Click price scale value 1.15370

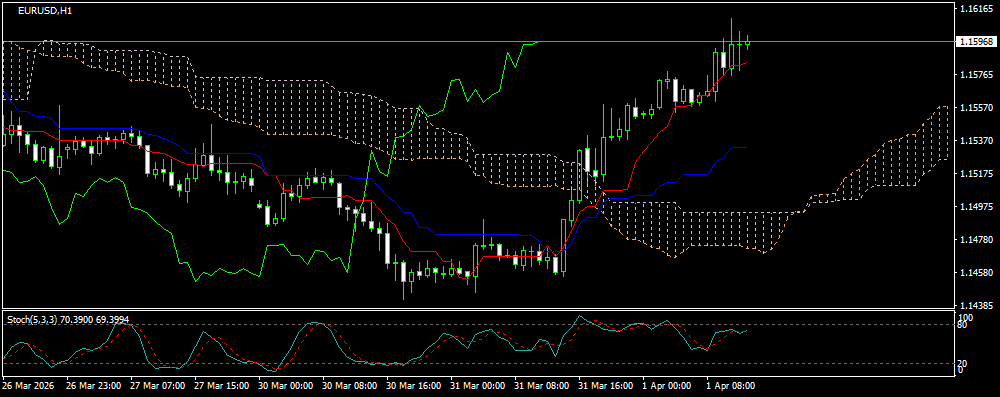975,140
